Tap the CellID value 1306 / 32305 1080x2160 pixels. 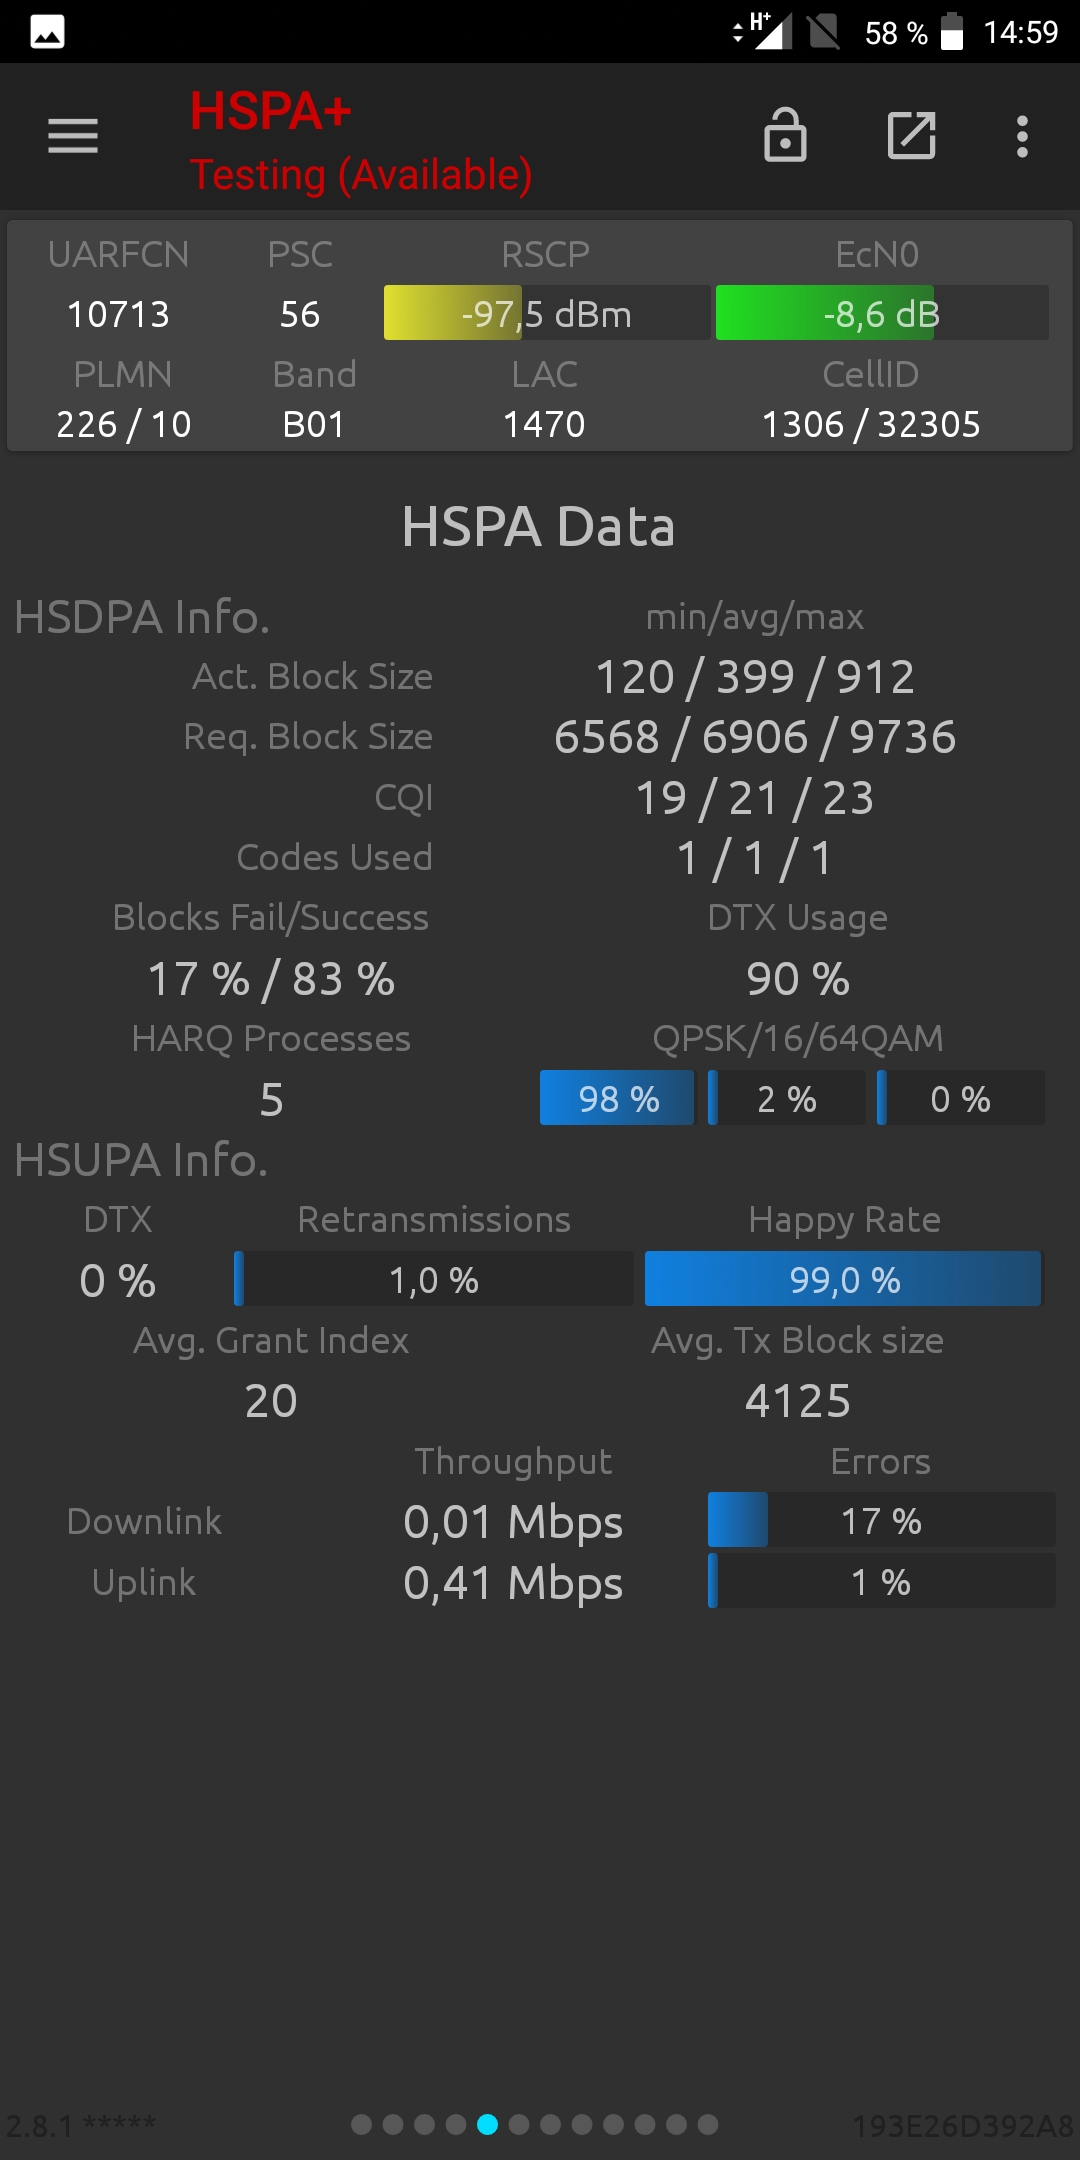point(871,424)
